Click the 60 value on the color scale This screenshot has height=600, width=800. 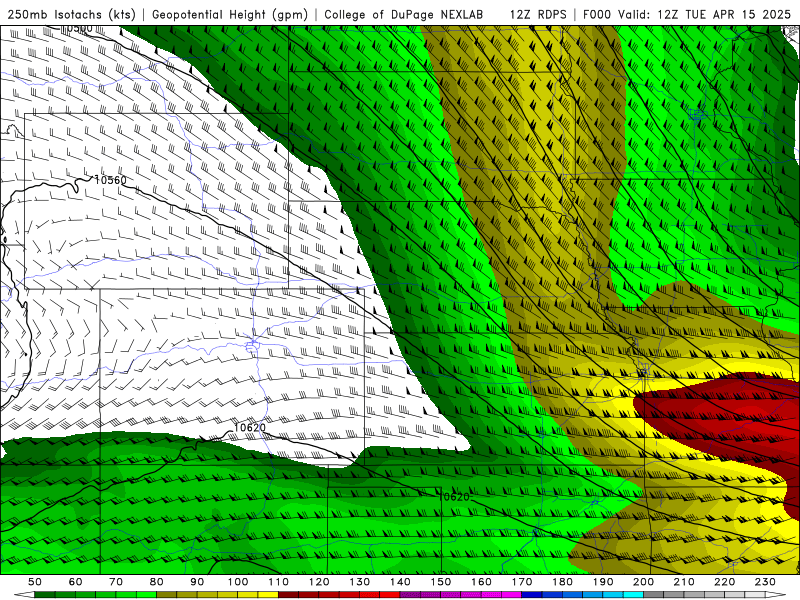pyautogui.click(x=76, y=582)
